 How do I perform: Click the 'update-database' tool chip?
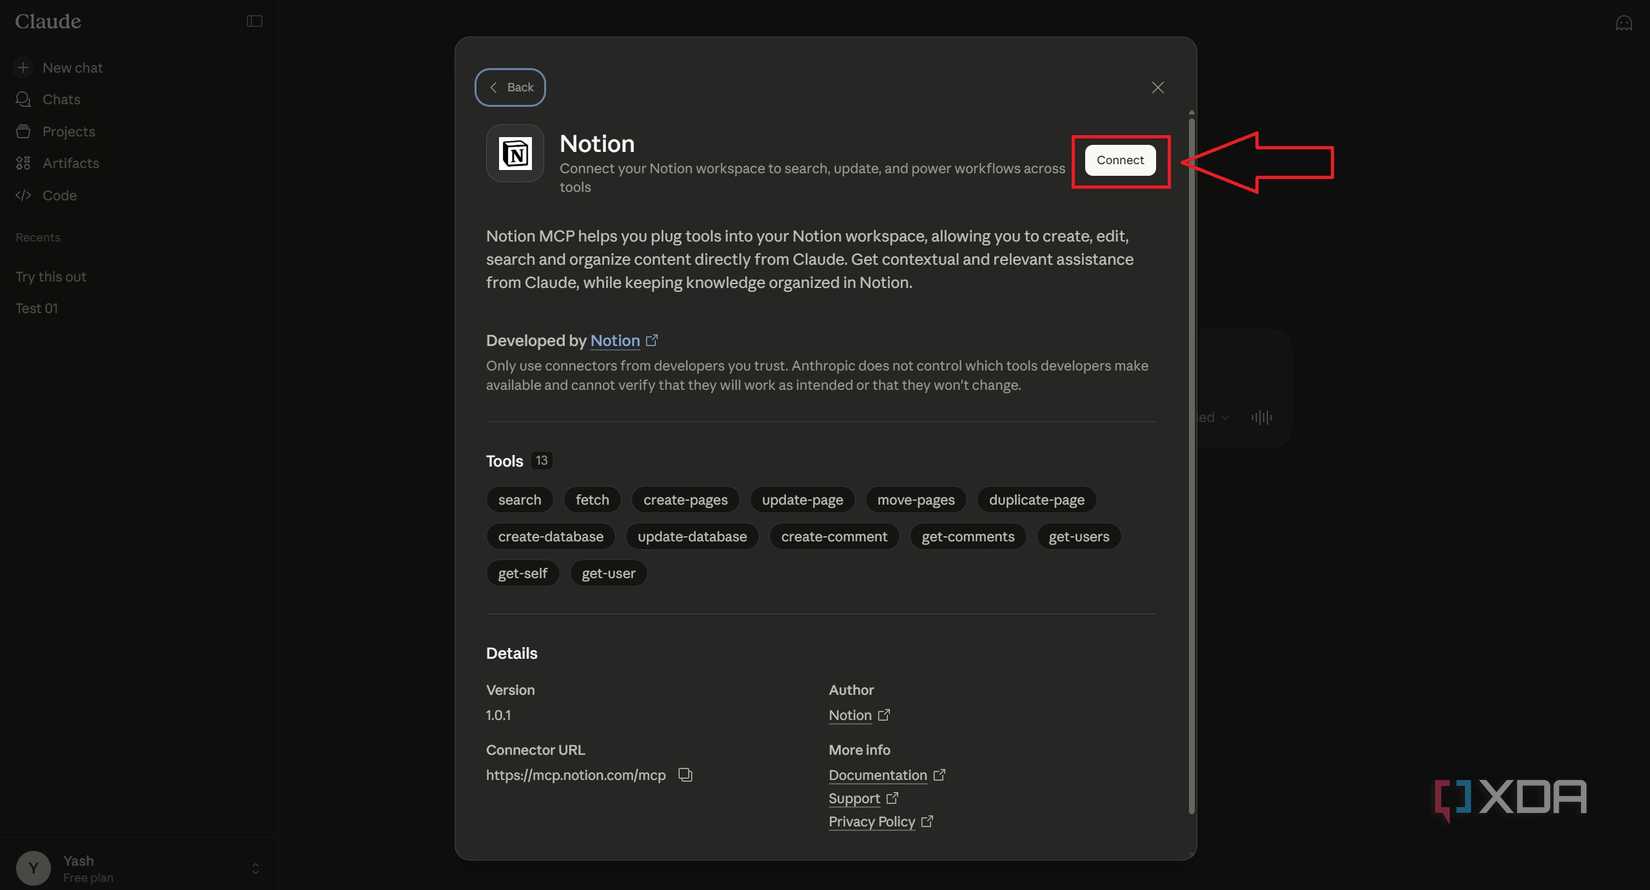[692, 537]
